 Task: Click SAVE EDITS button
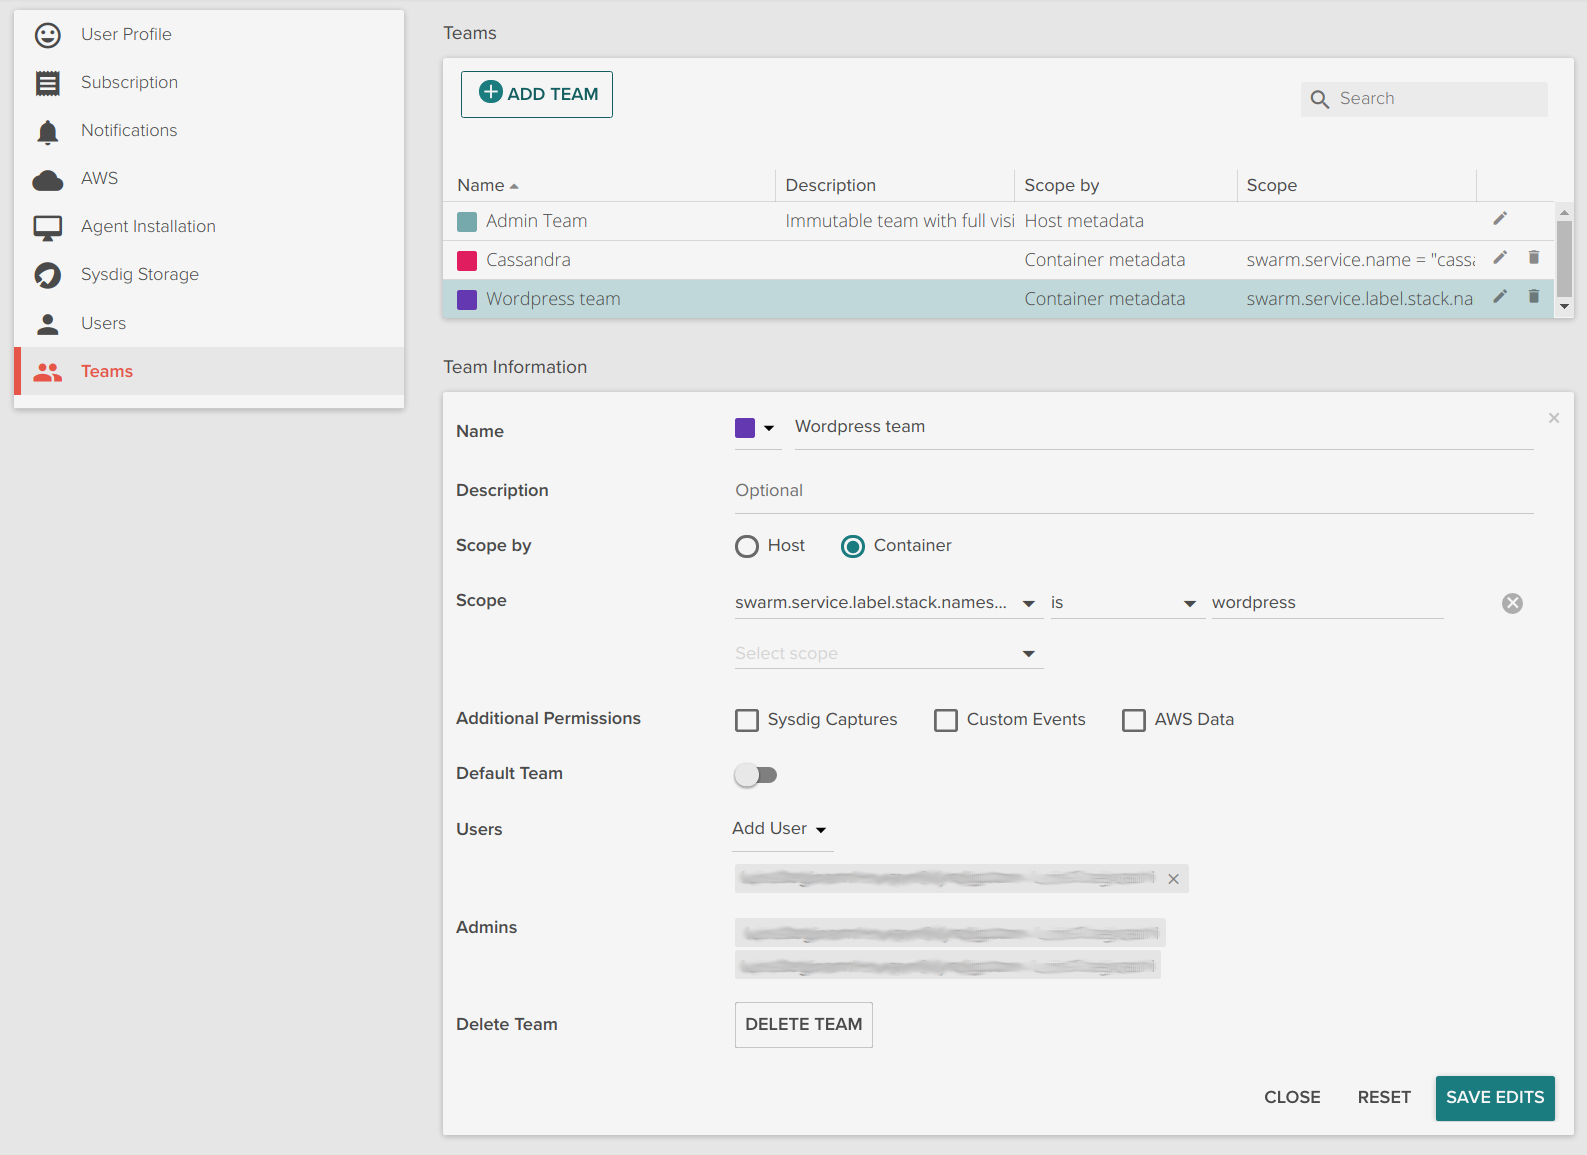[x=1495, y=1098]
